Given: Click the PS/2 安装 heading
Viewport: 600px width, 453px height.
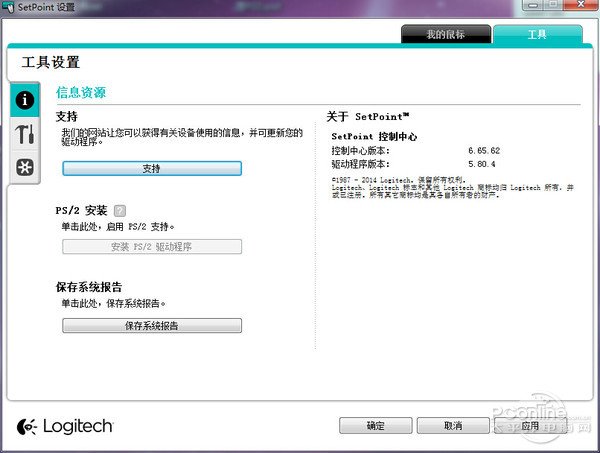Looking at the screenshot, I should click(x=81, y=210).
